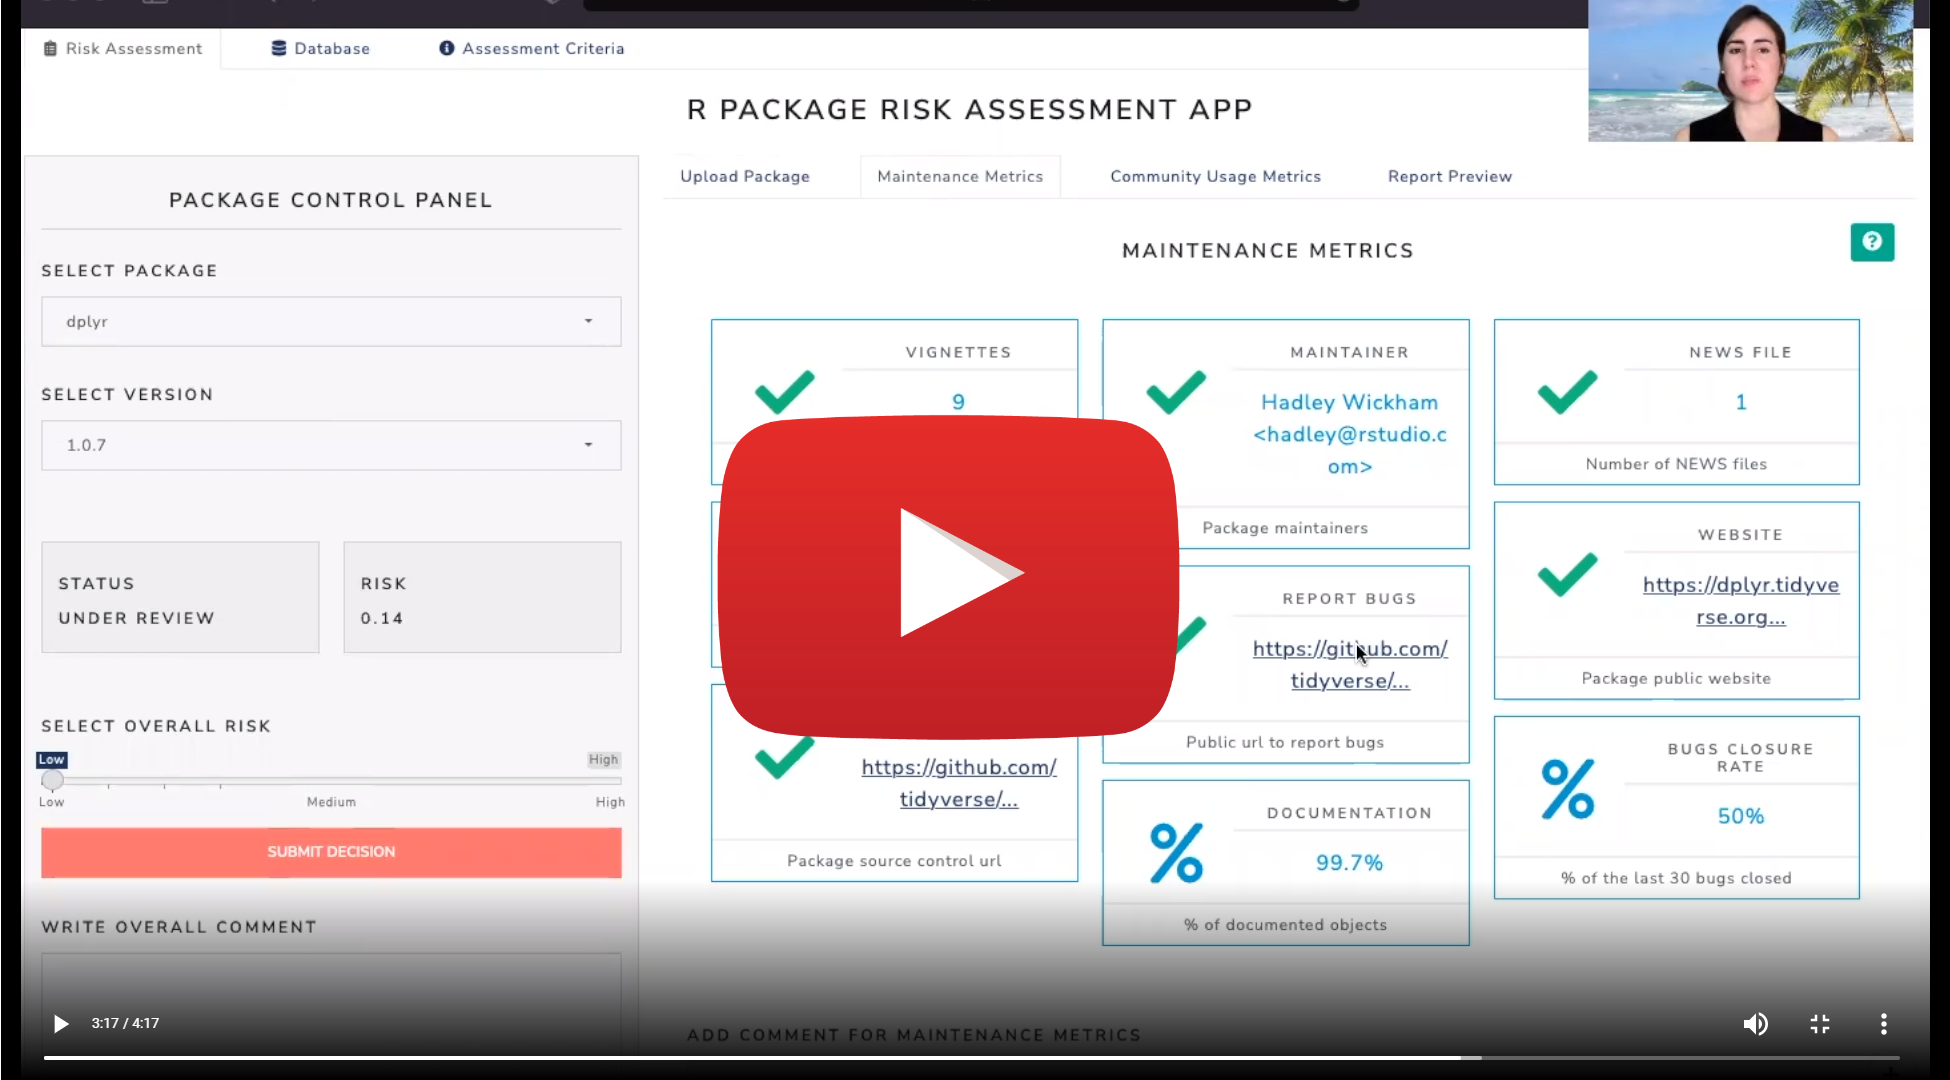Expand the Select Version dropdown showing 1.0.7
1950x1080 pixels.
click(331, 445)
